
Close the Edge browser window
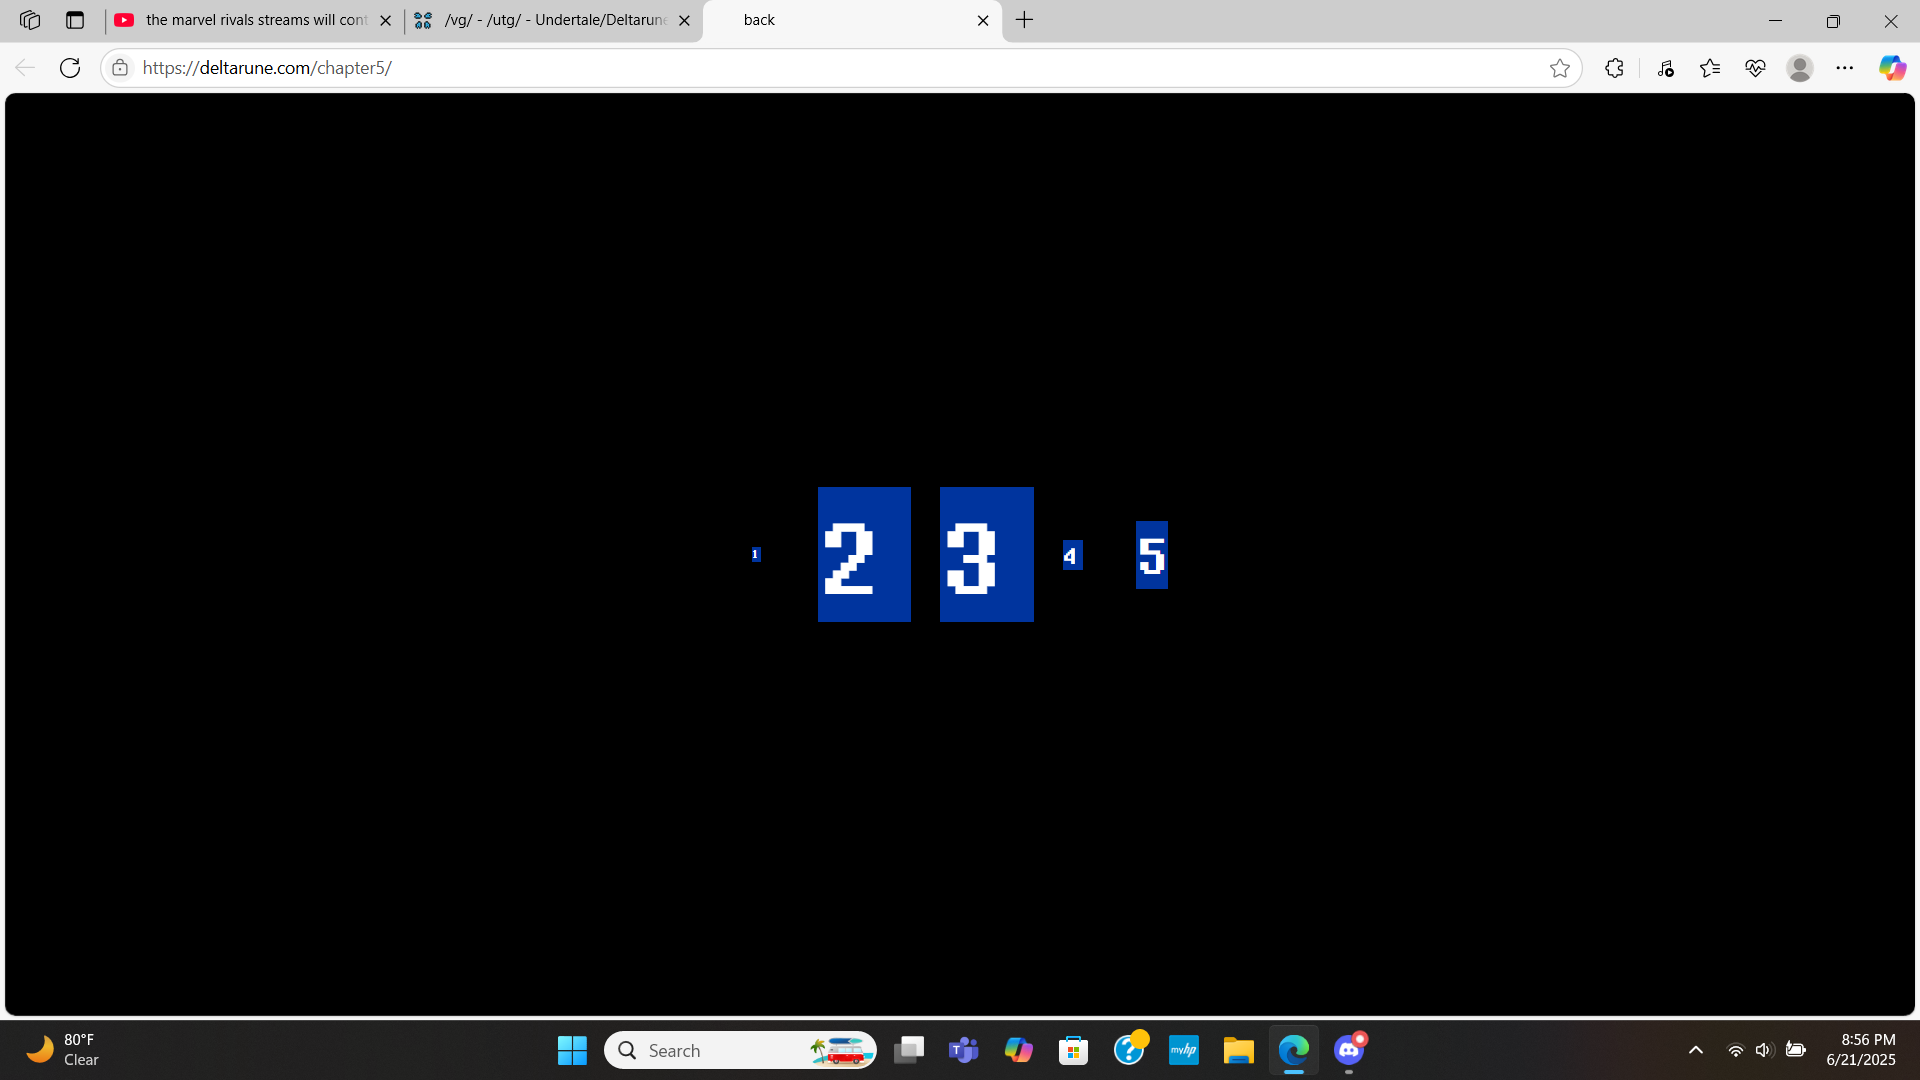(1891, 20)
